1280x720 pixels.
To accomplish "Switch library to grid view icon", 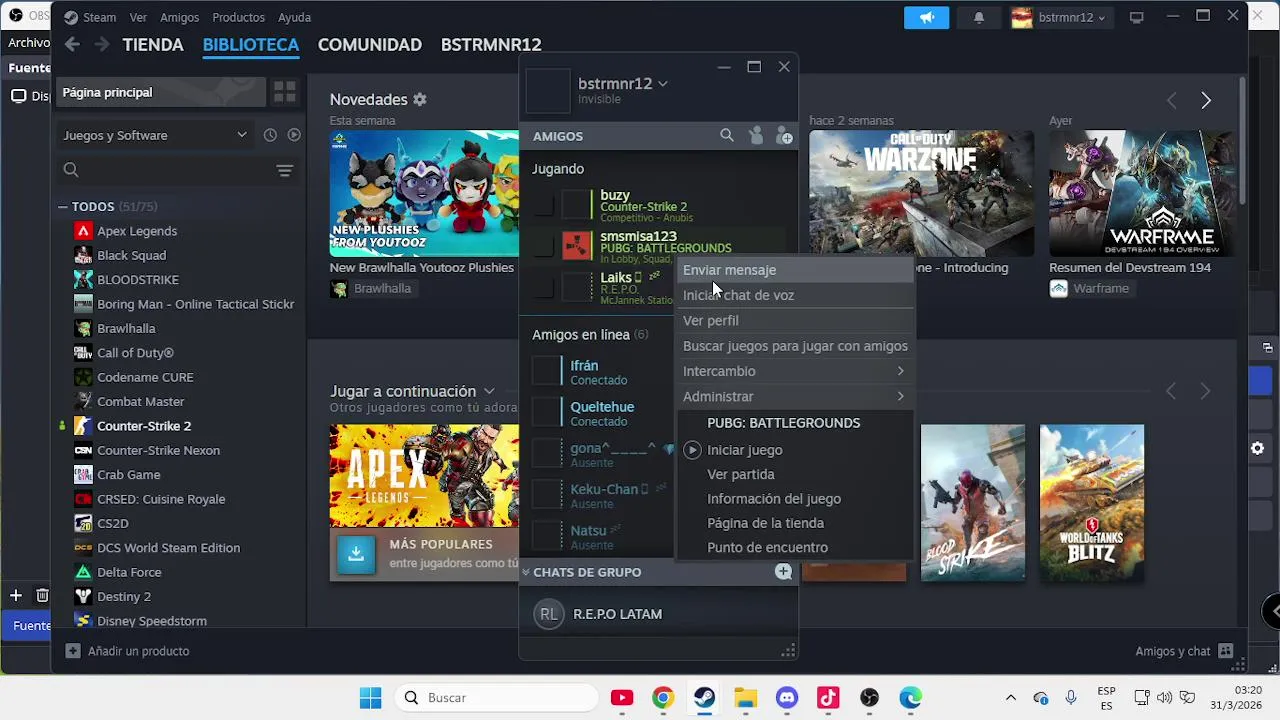I will (285, 92).
